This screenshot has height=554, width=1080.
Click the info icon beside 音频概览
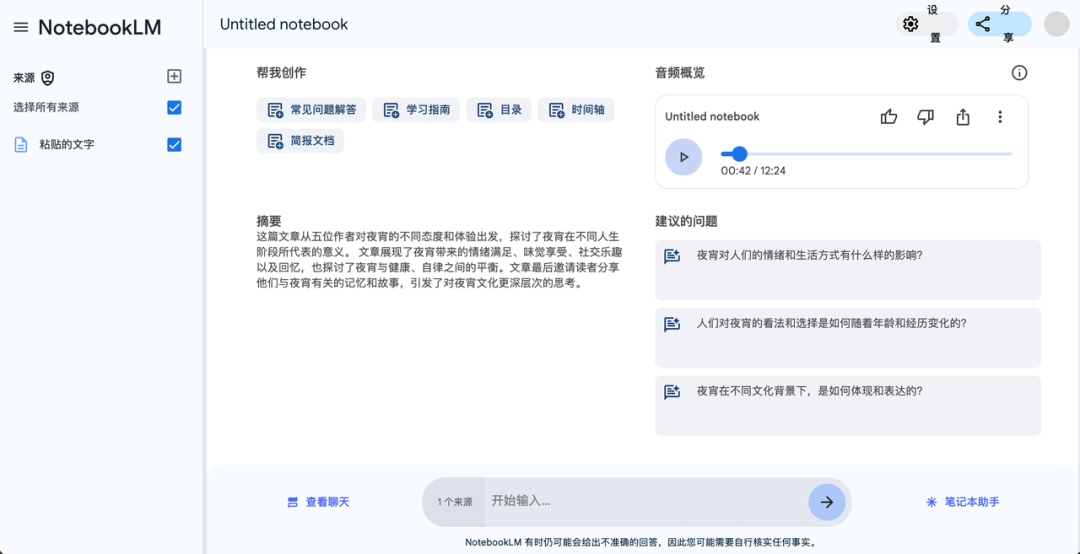tap(1019, 72)
